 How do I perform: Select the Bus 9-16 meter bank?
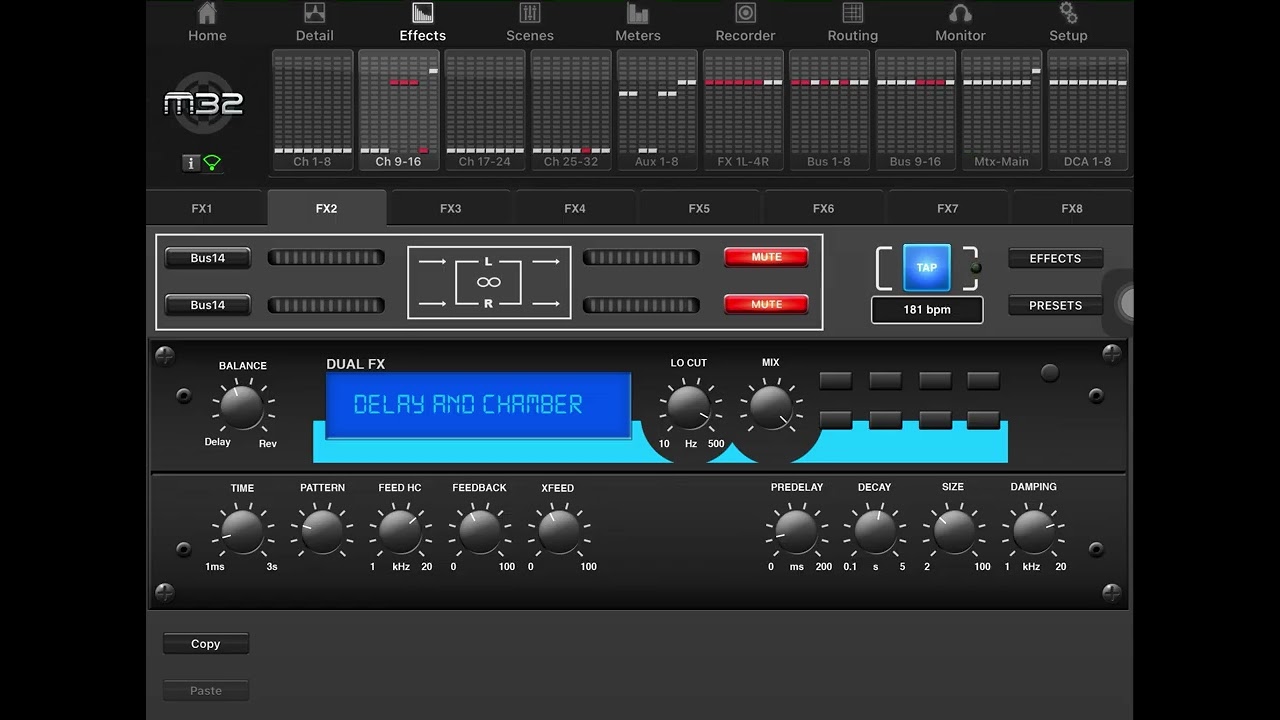pyautogui.click(x=915, y=110)
